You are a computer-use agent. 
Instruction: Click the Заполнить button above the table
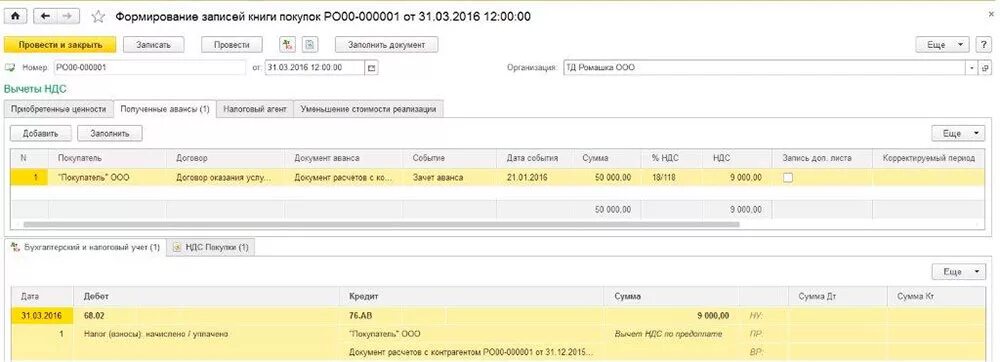coord(110,133)
